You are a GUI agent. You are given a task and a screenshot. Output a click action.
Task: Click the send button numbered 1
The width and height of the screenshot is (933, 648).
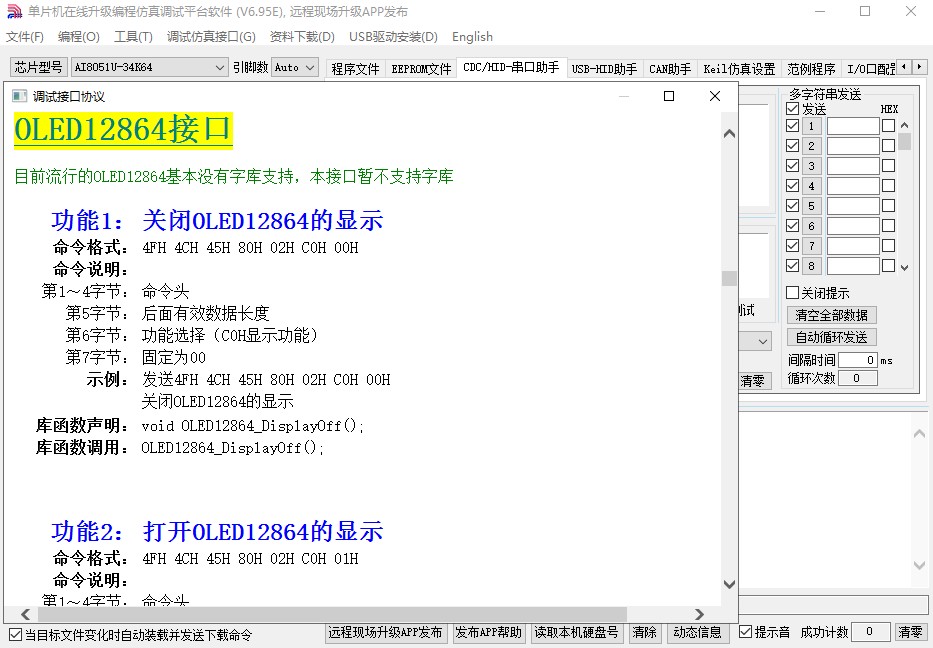(811, 126)
